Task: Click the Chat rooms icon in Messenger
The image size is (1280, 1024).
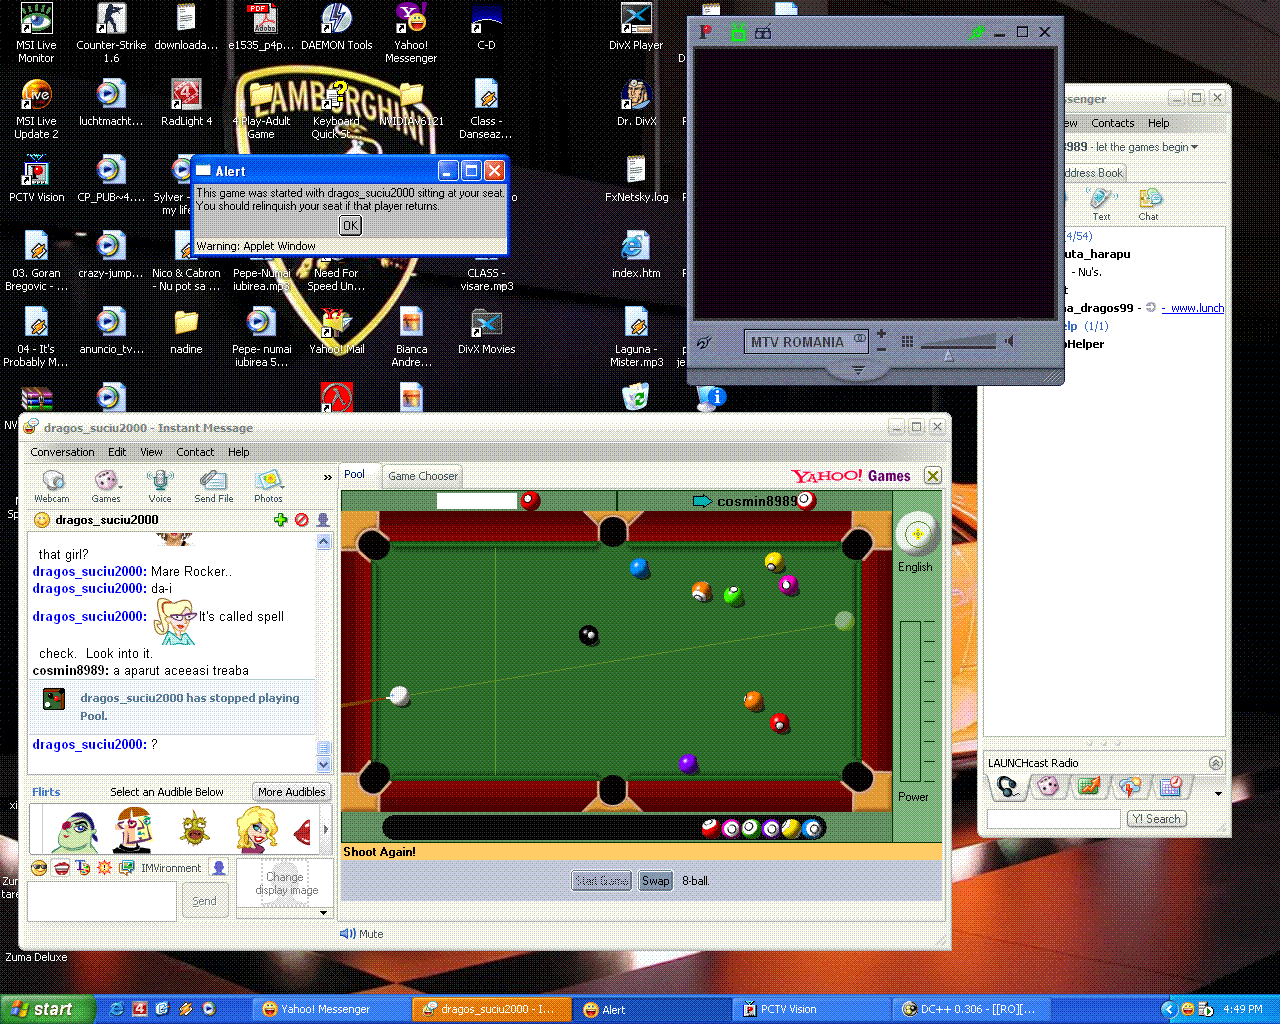Action: coord(1149,204)
